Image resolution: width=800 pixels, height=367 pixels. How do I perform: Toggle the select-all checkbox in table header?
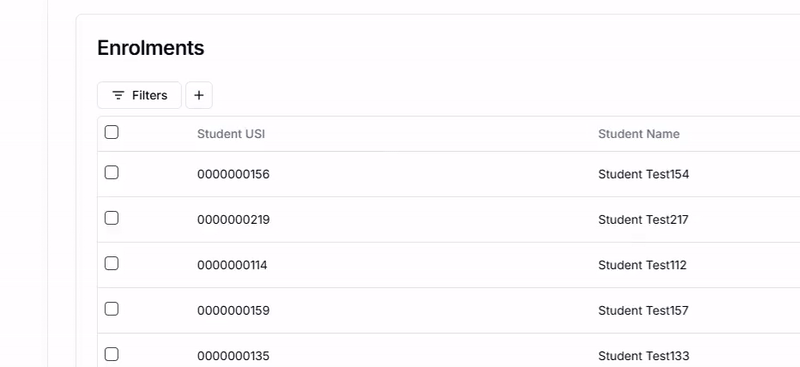(x=112, y=132)
